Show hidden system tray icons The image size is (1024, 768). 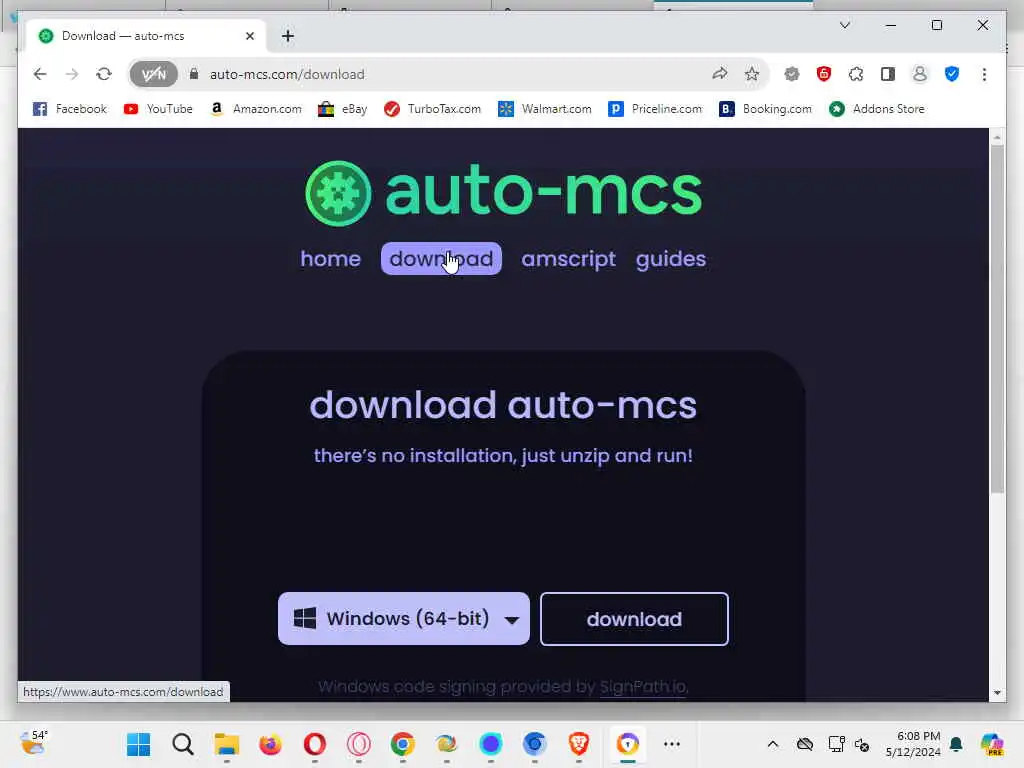(773, 744)
